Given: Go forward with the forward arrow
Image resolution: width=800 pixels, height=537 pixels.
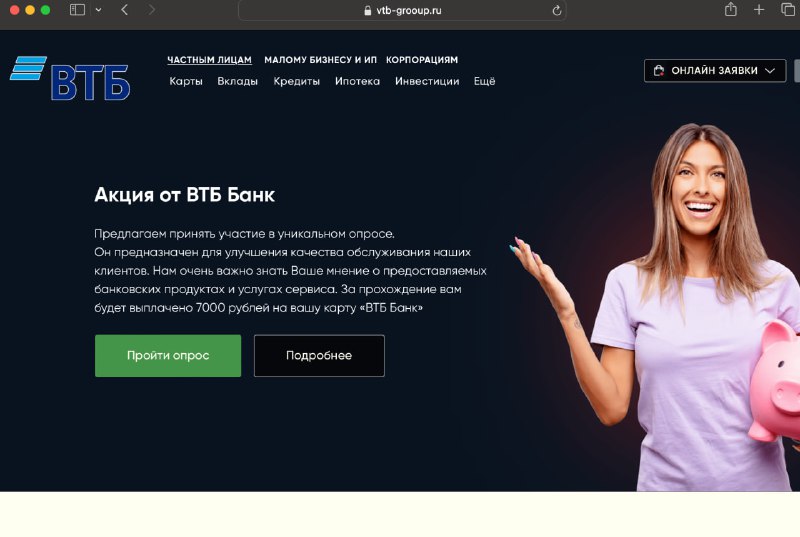Looking at the screenshot, I should pos(152,10).
